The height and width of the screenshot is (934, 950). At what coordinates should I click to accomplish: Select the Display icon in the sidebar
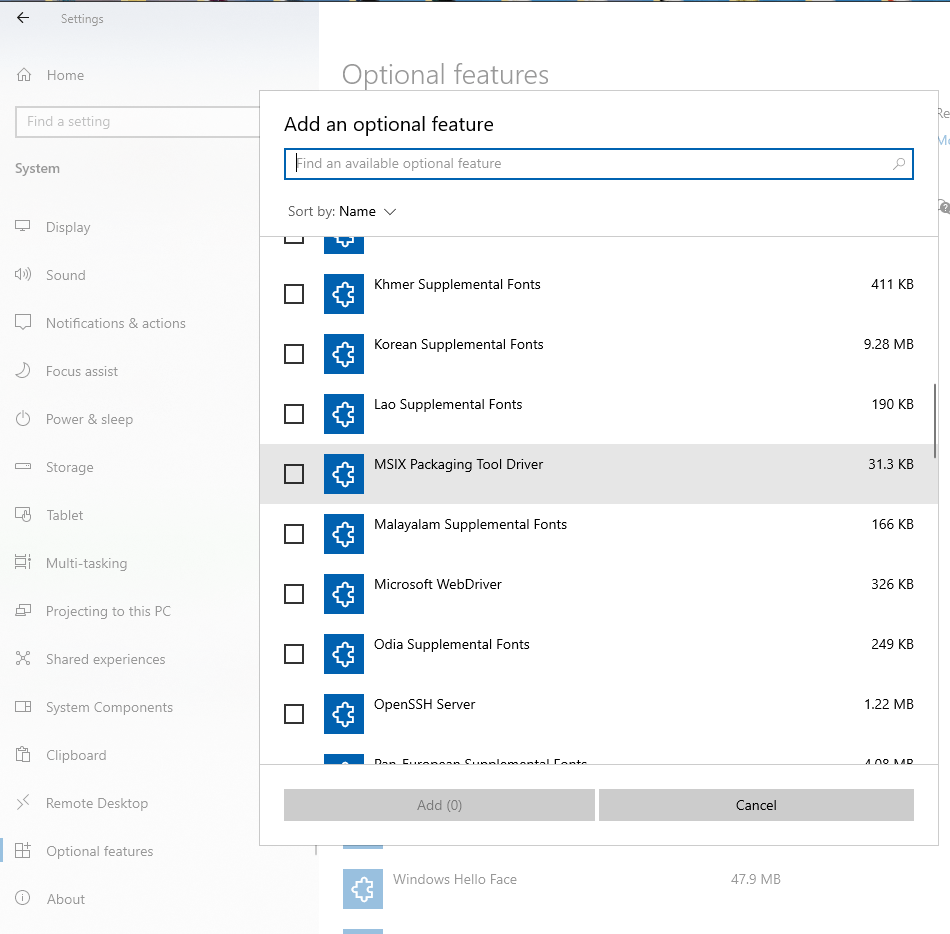(22, 227)
